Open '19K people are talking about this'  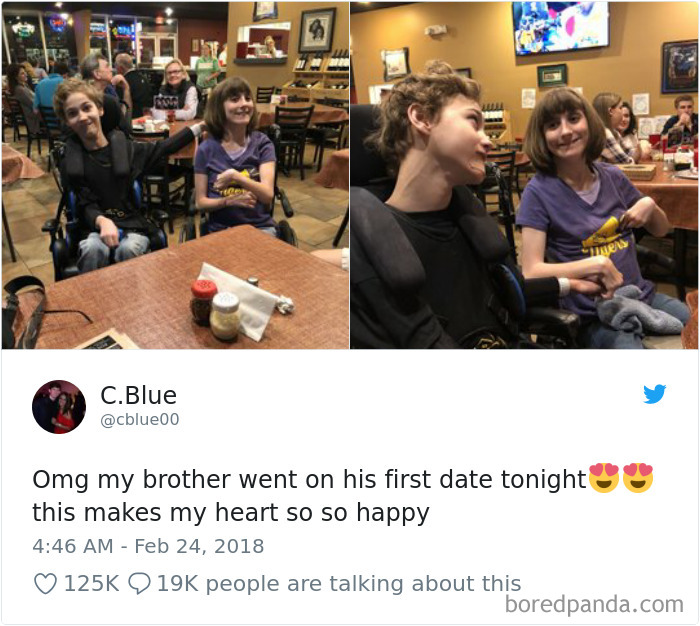point(339,584)
